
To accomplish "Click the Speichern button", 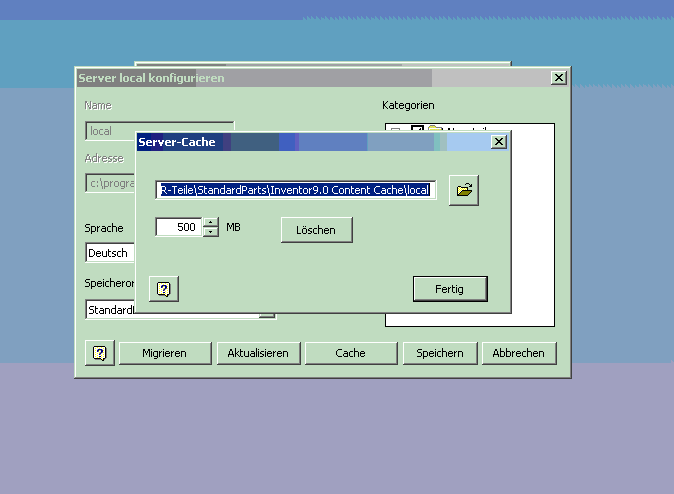I will click(x=440, y=353).
